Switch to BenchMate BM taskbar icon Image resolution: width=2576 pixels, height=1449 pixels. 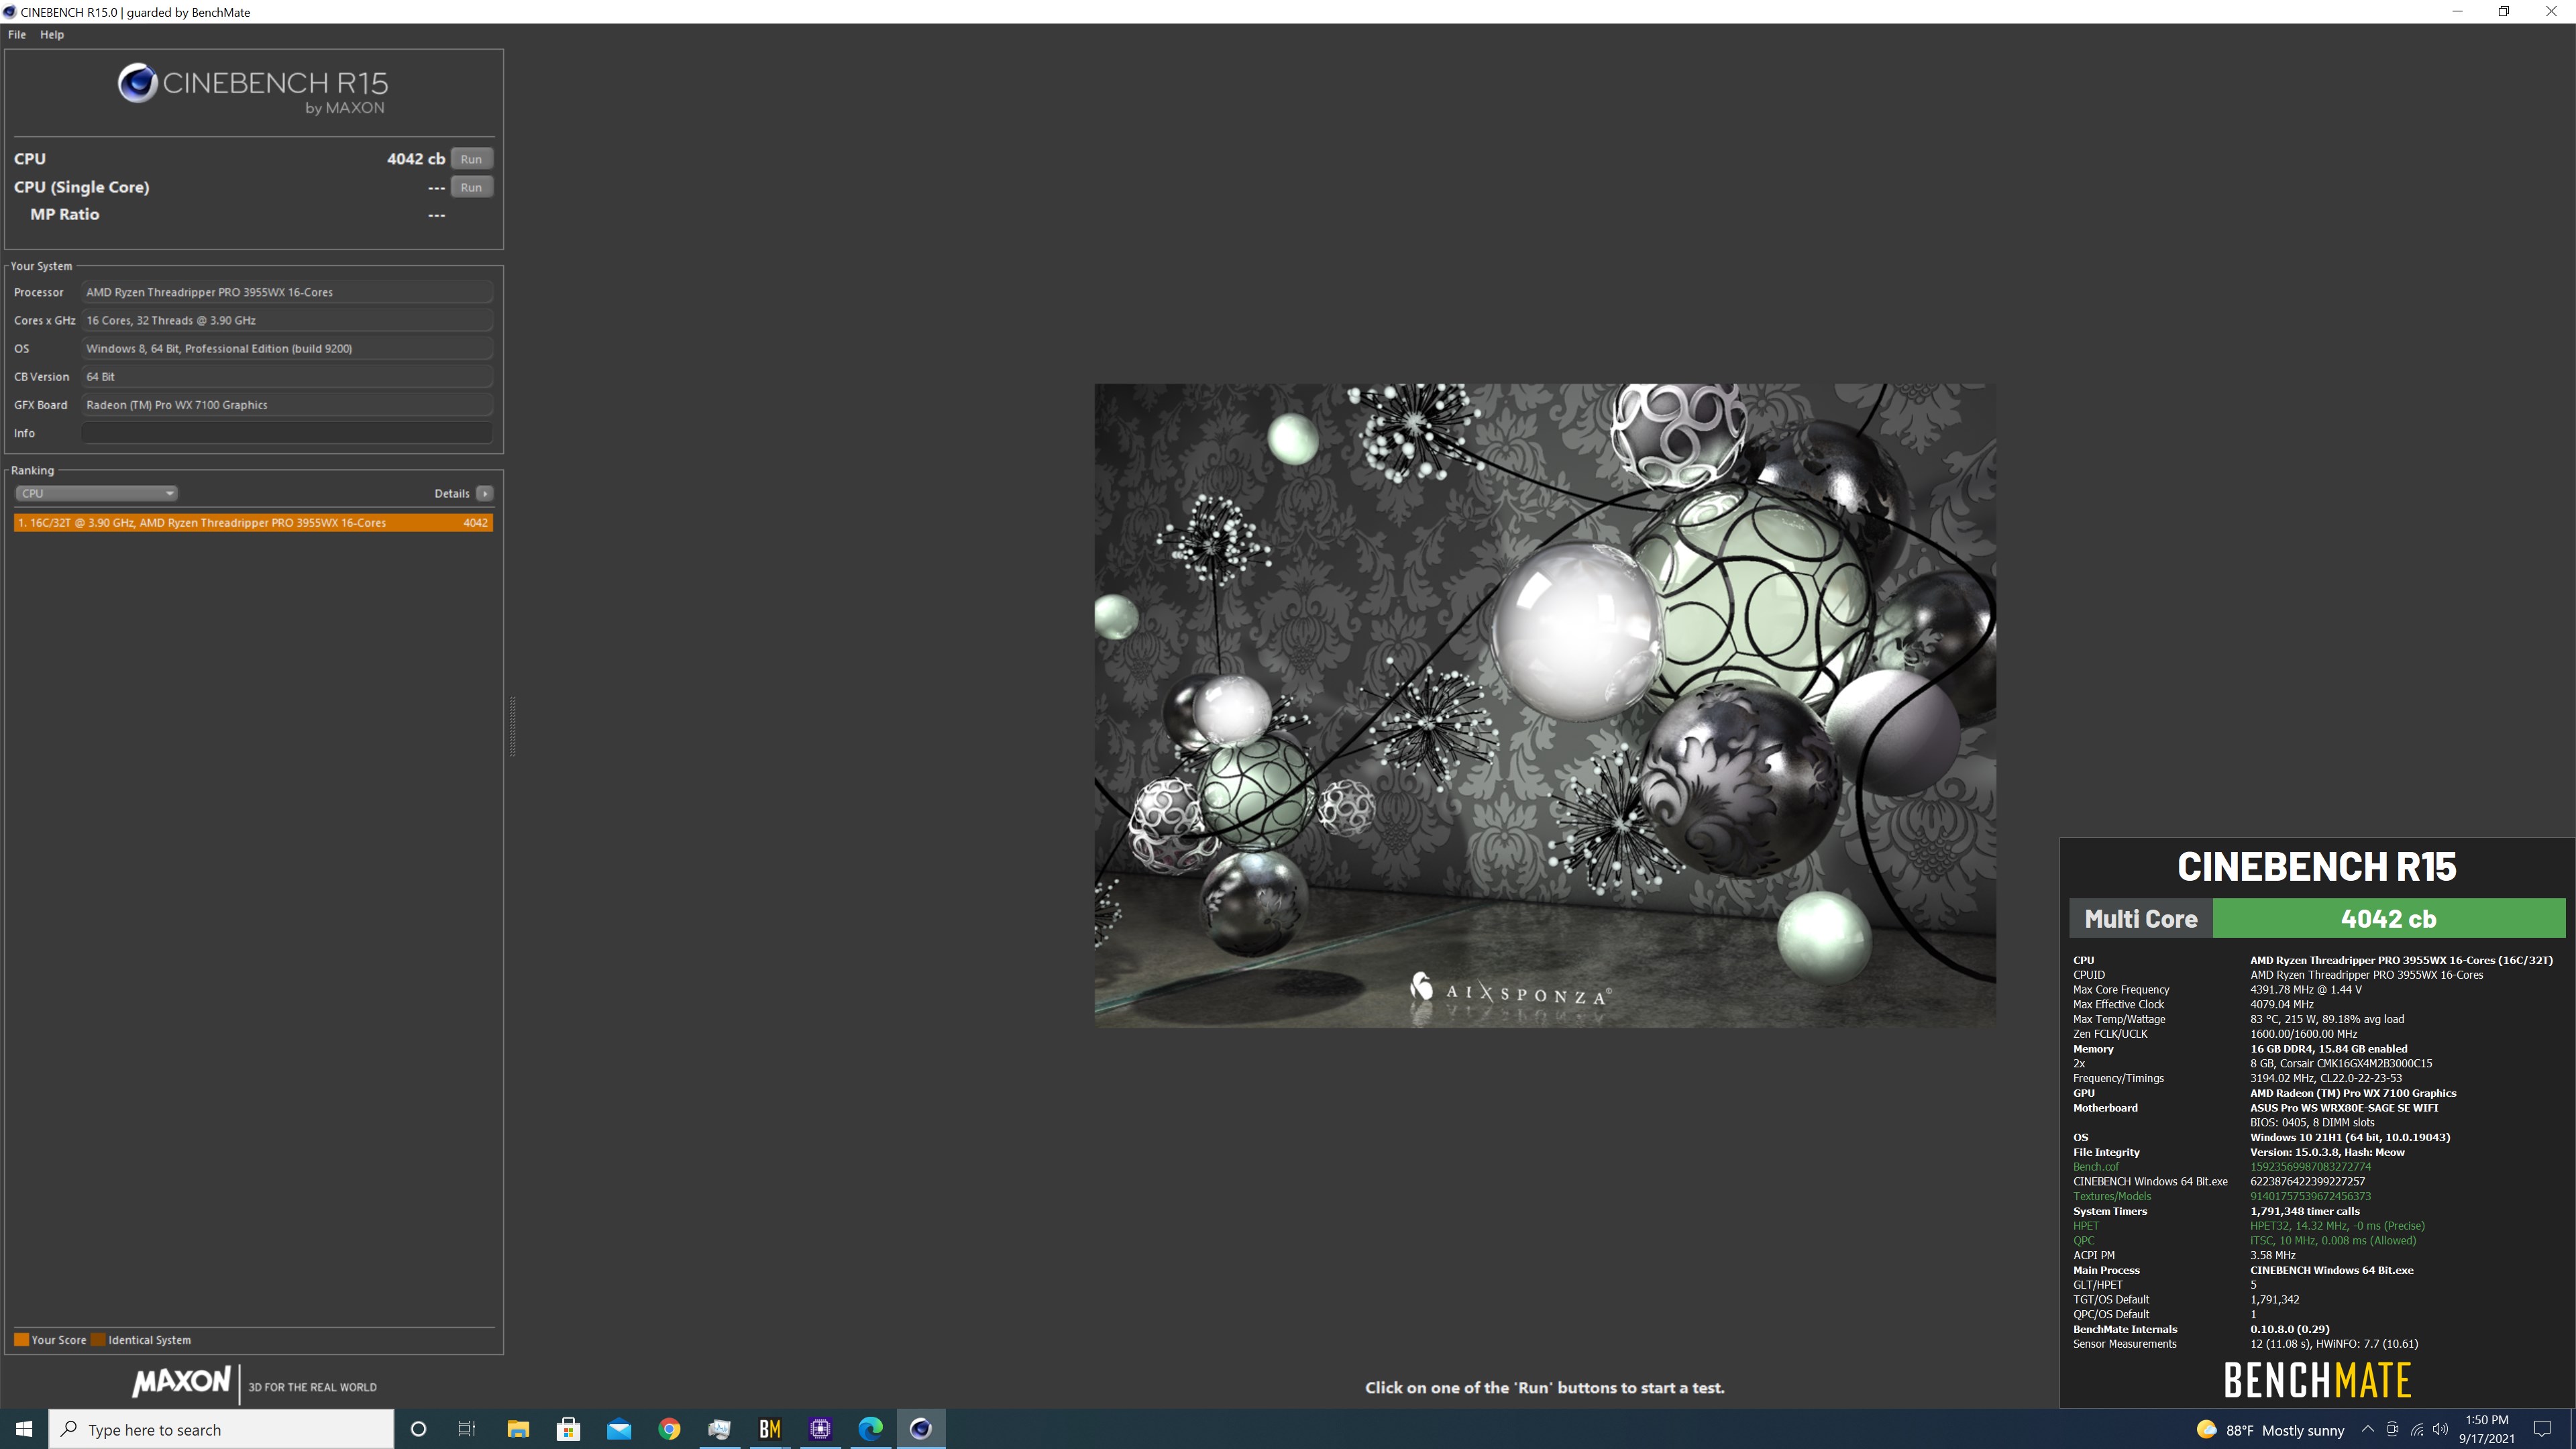click(x=770, y=1429)
